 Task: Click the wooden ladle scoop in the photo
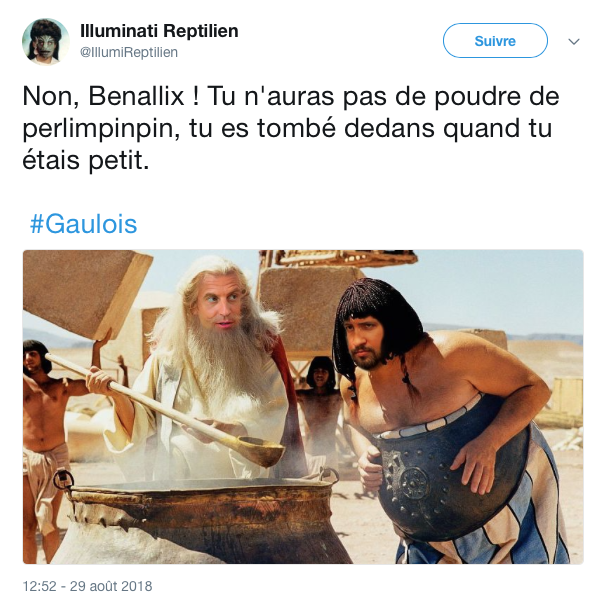[x=259, y=450]
